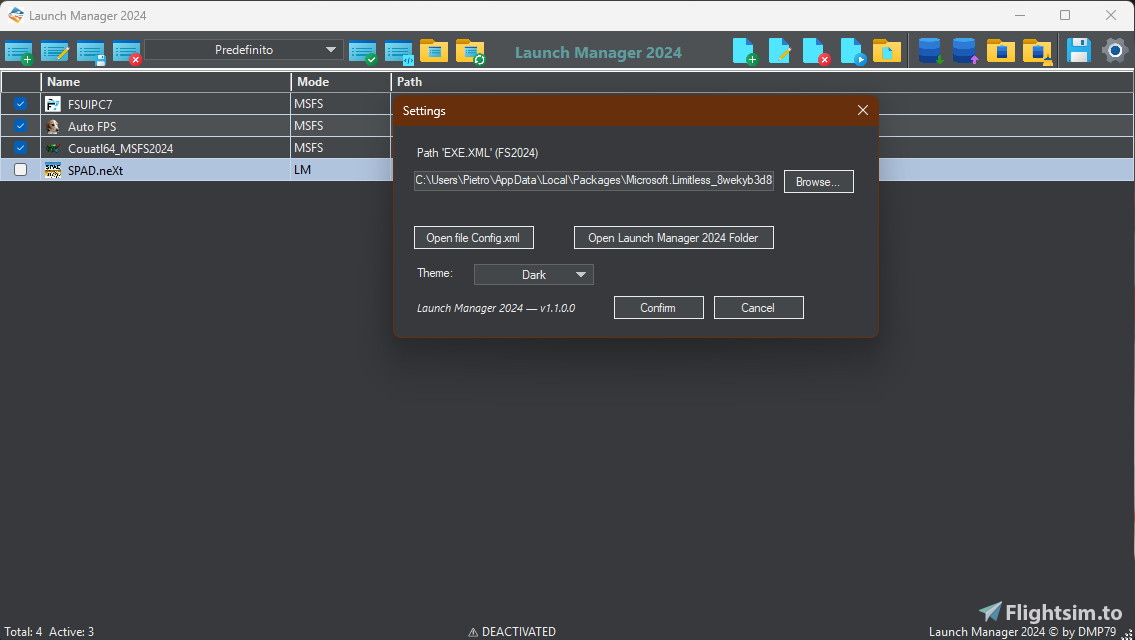Click Open file Config.xml button
This screenshot has height=640, width=1135.
[x=473, y=237]
